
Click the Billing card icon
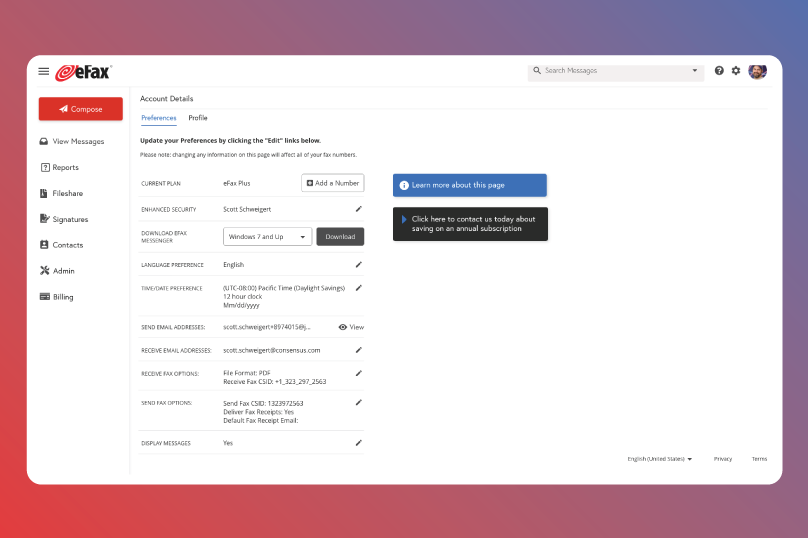pyautogui.click(x=45, y=296)
